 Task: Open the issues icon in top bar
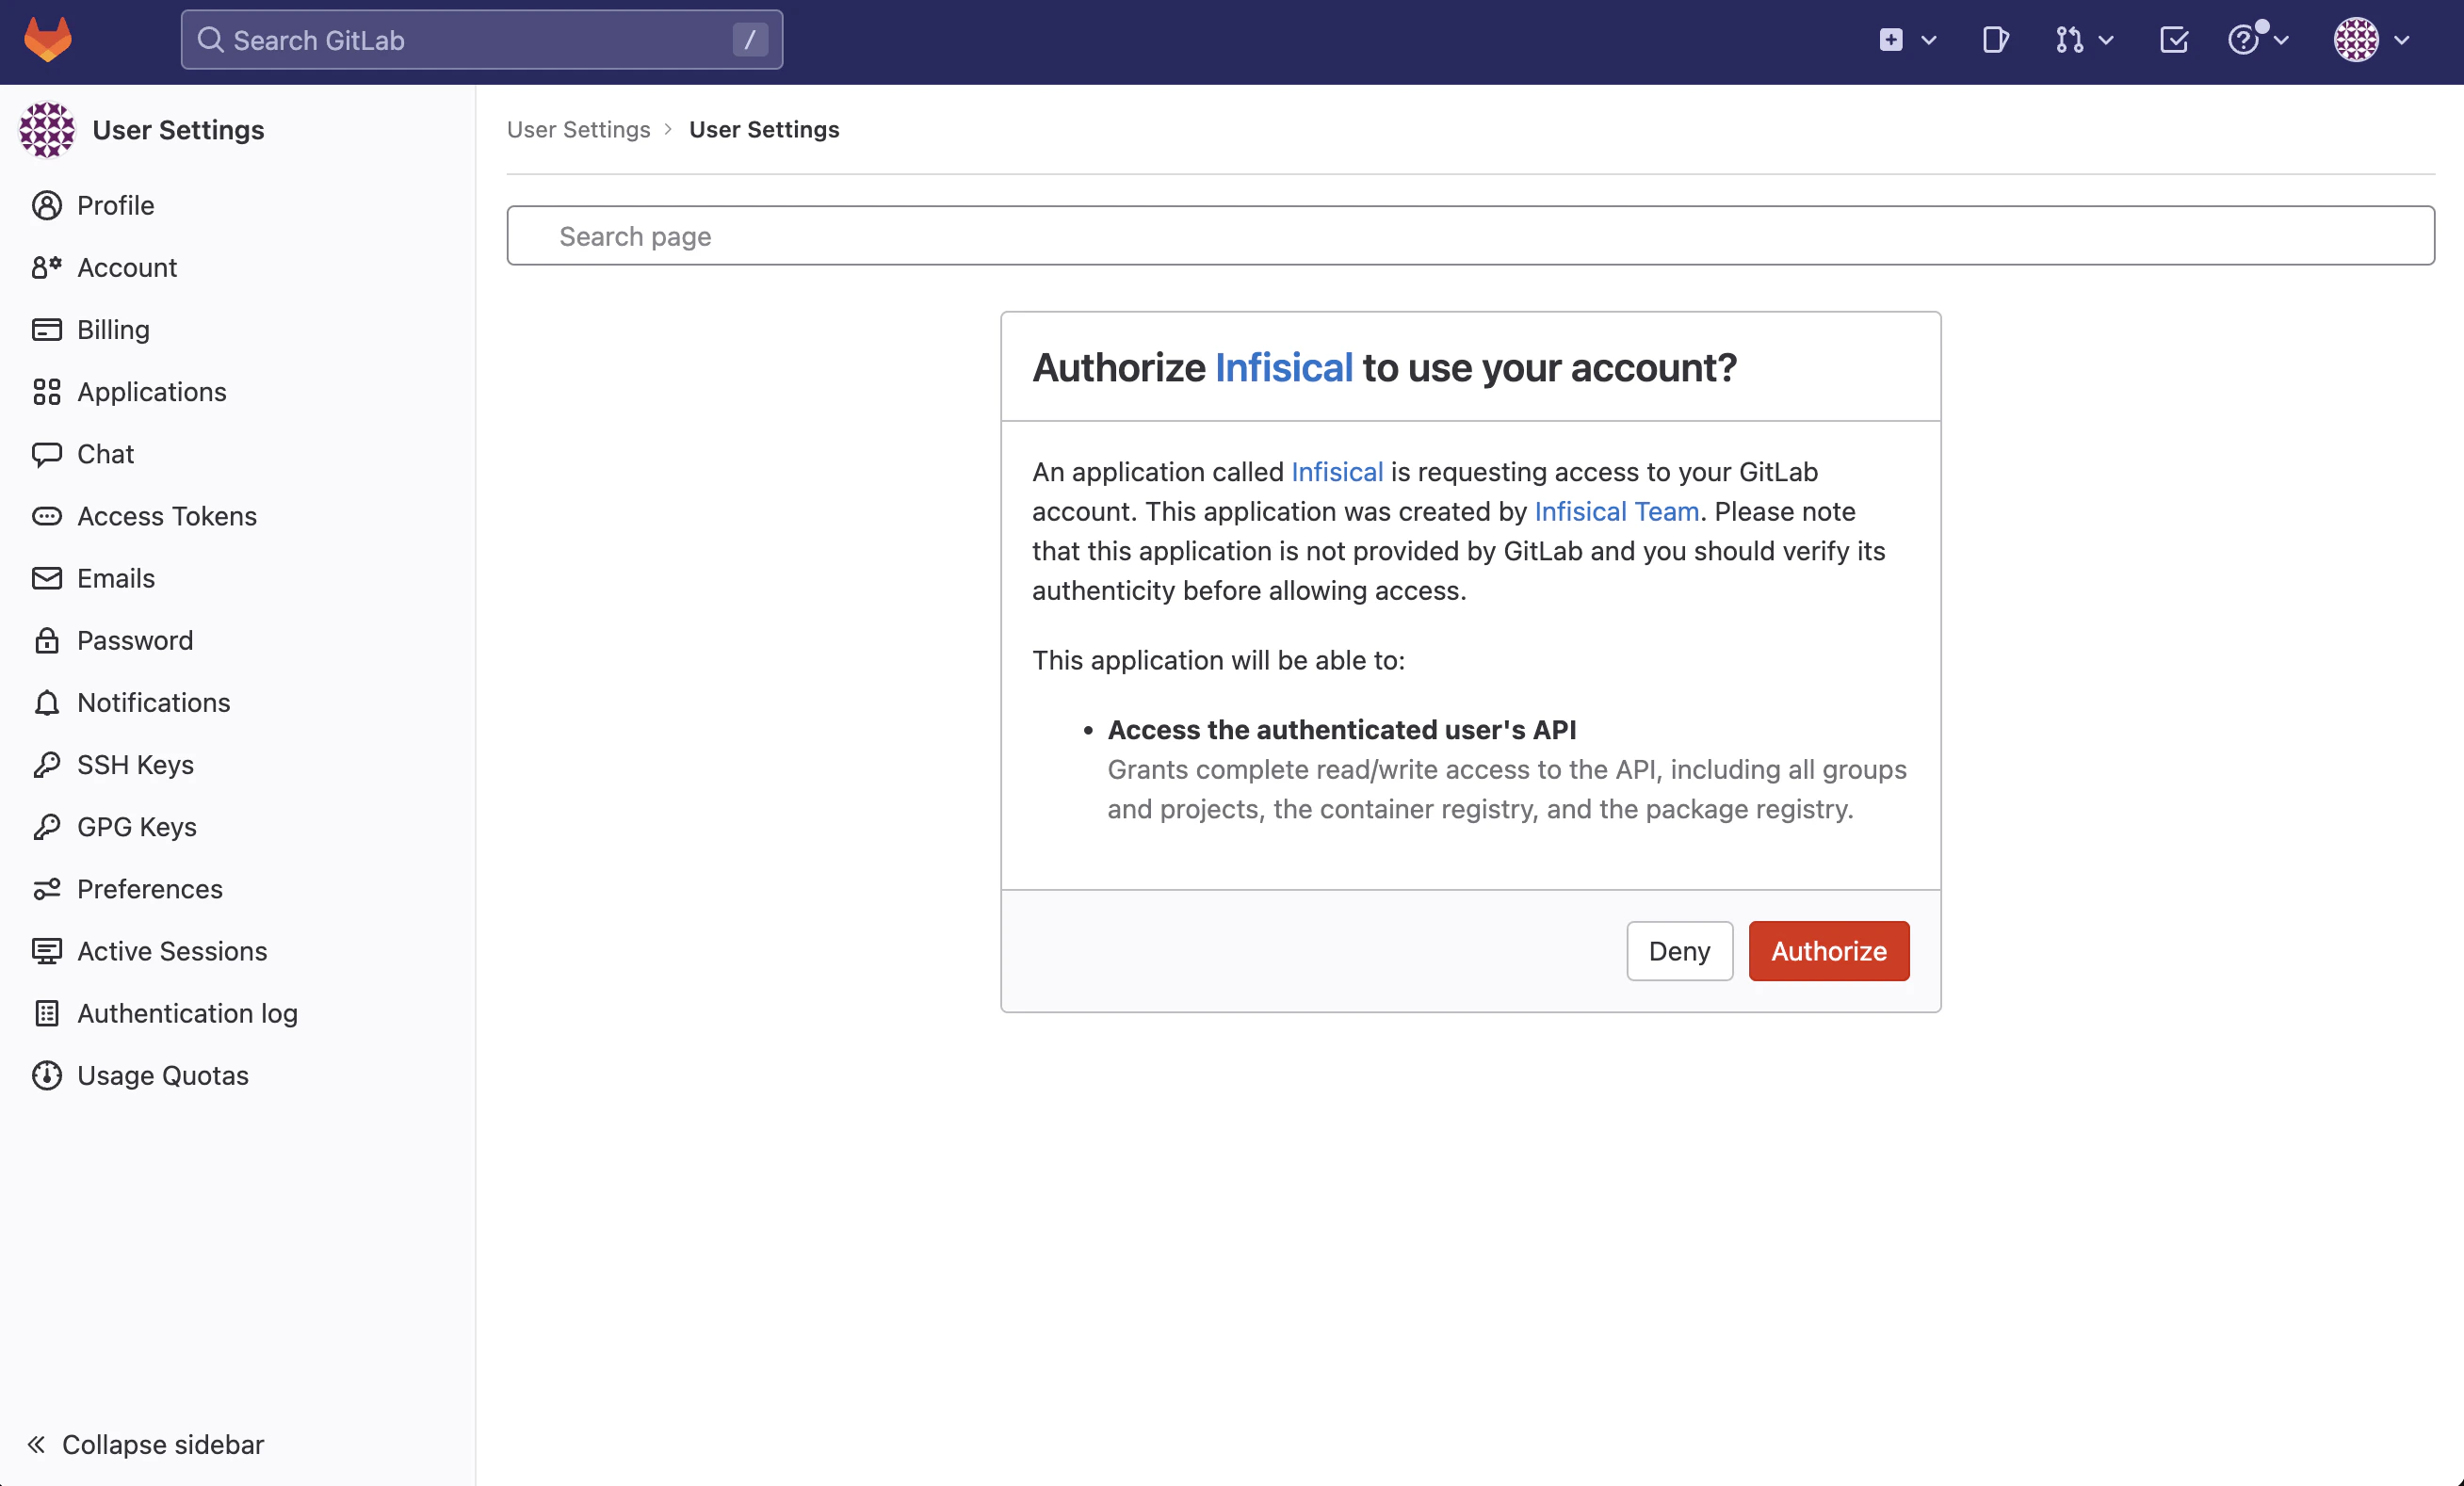[1995, 40]
